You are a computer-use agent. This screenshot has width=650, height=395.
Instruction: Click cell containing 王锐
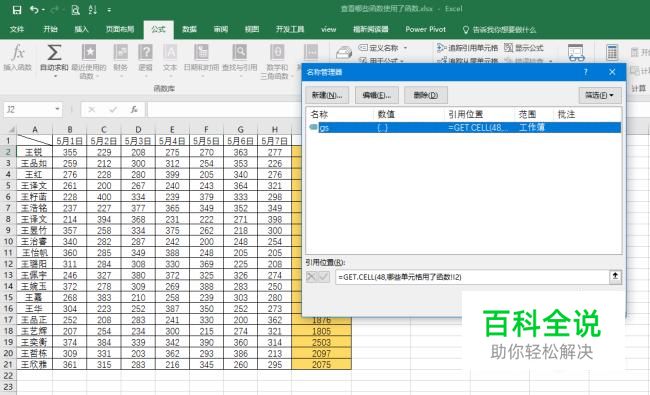coord(34,152)
